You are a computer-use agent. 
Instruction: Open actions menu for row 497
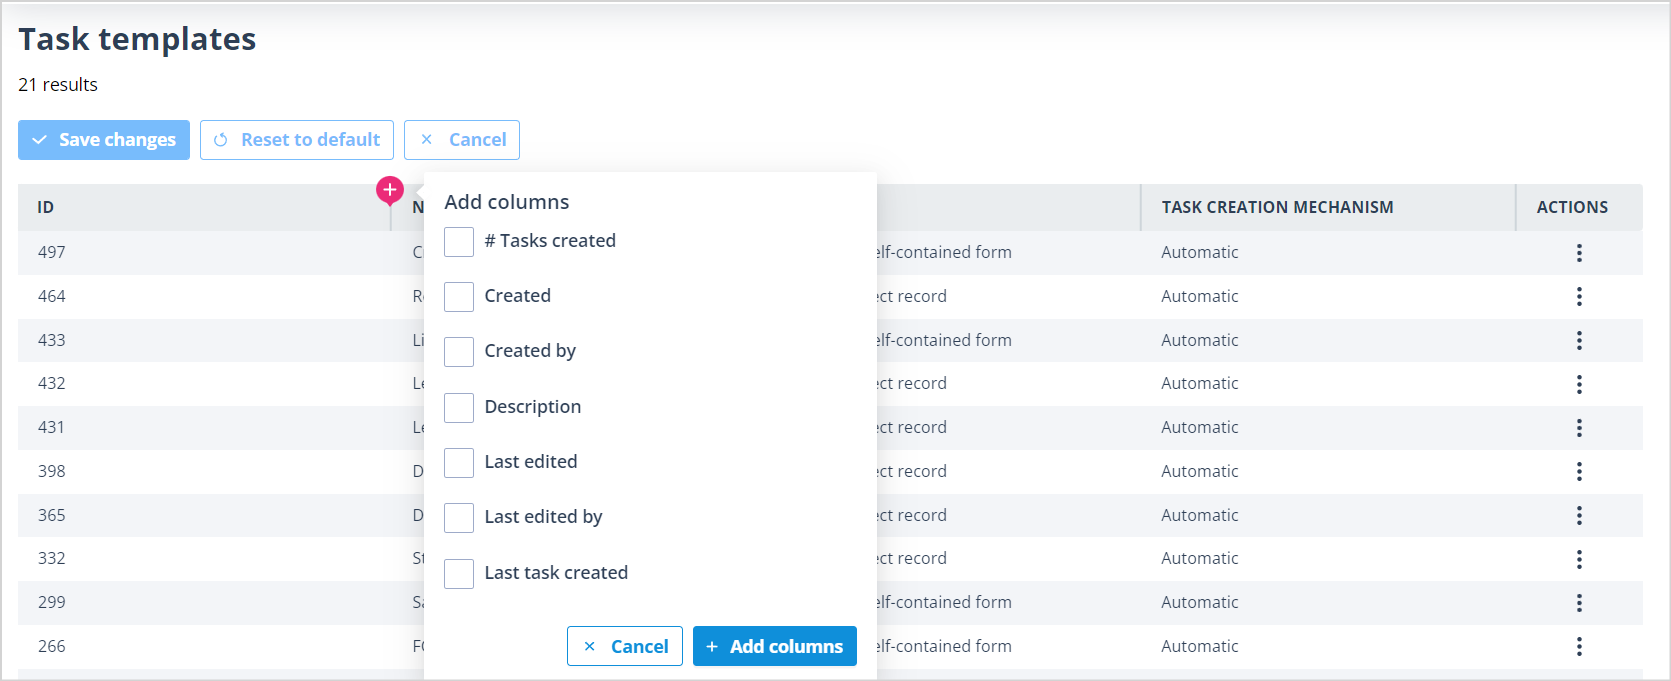point(1579,253)
